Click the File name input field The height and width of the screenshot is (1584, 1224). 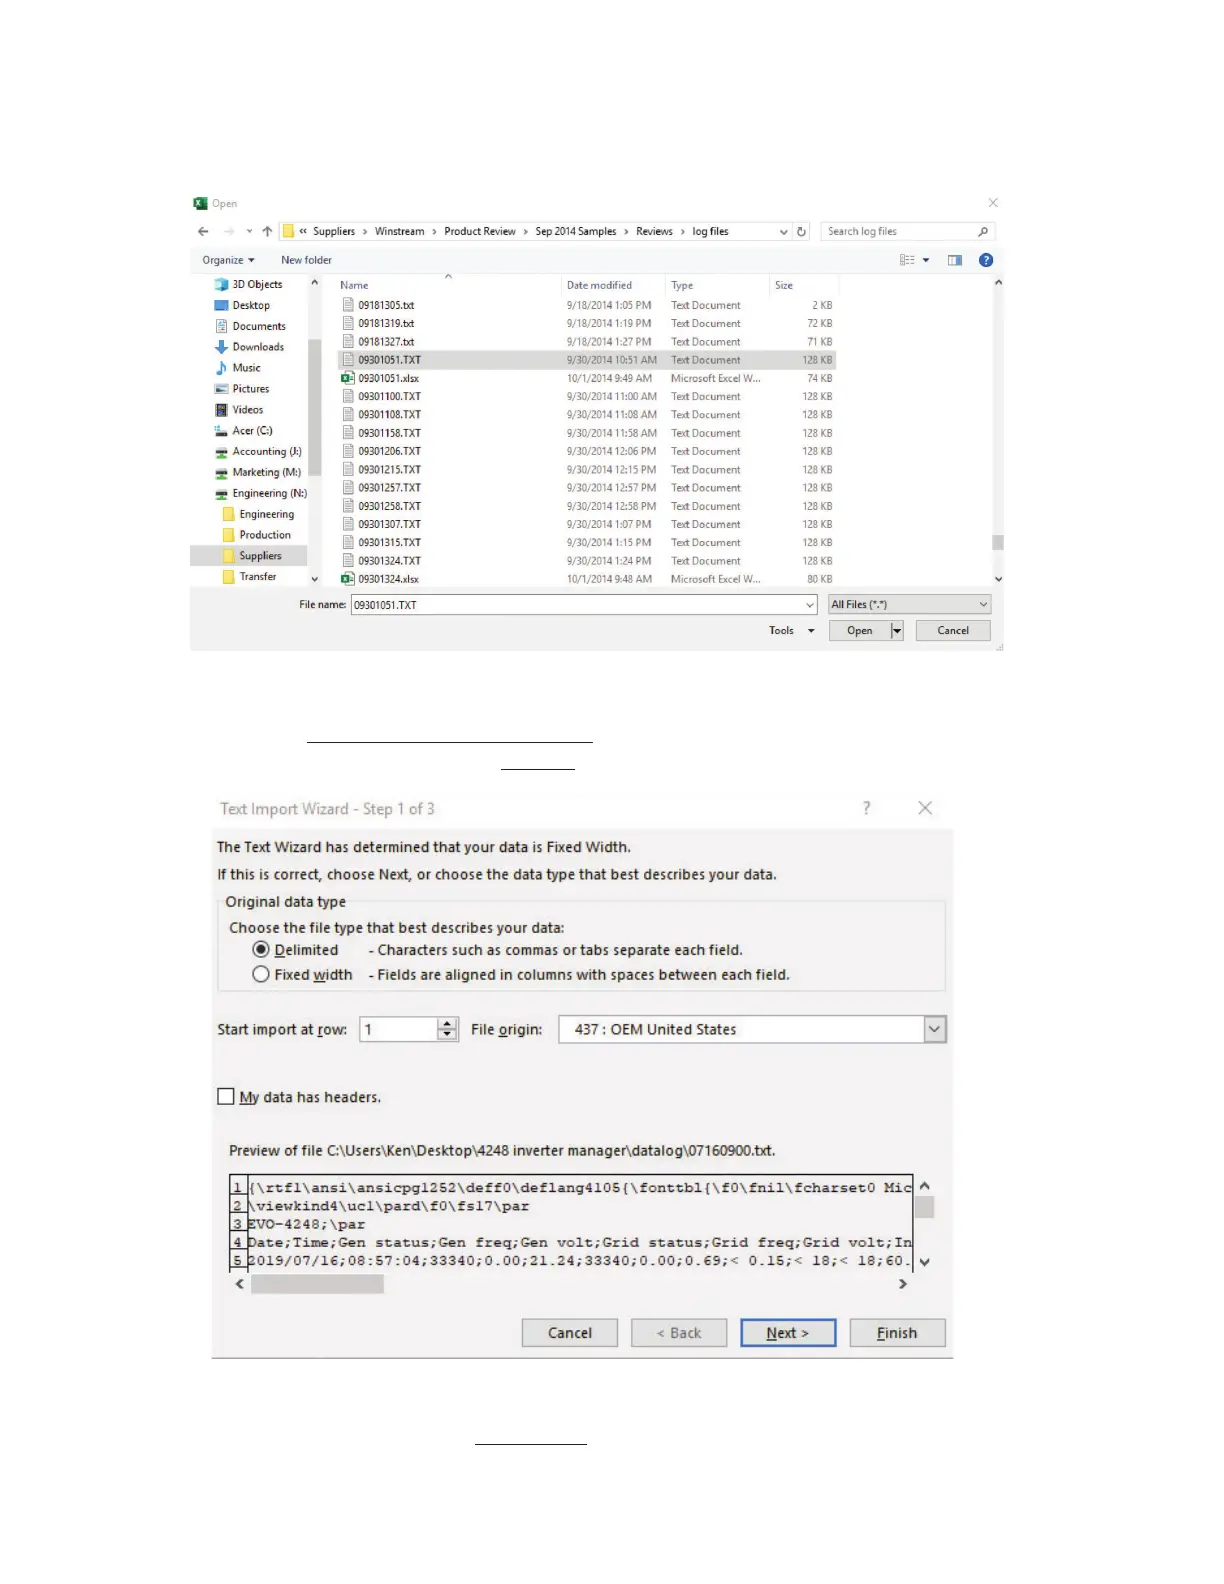pos(577,605)
